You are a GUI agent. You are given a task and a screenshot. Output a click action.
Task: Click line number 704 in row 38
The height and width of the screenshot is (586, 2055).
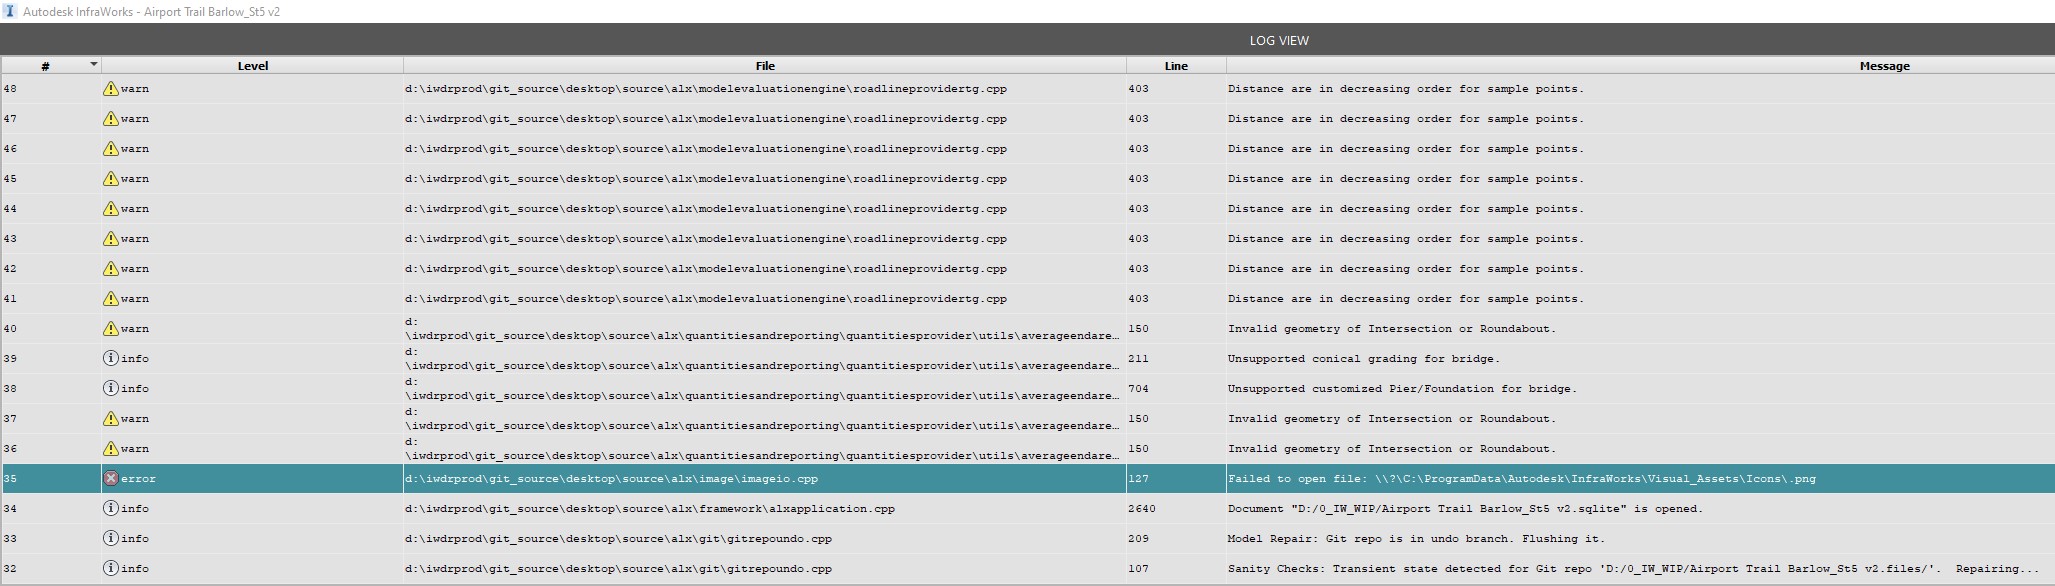click(1138, 388)
